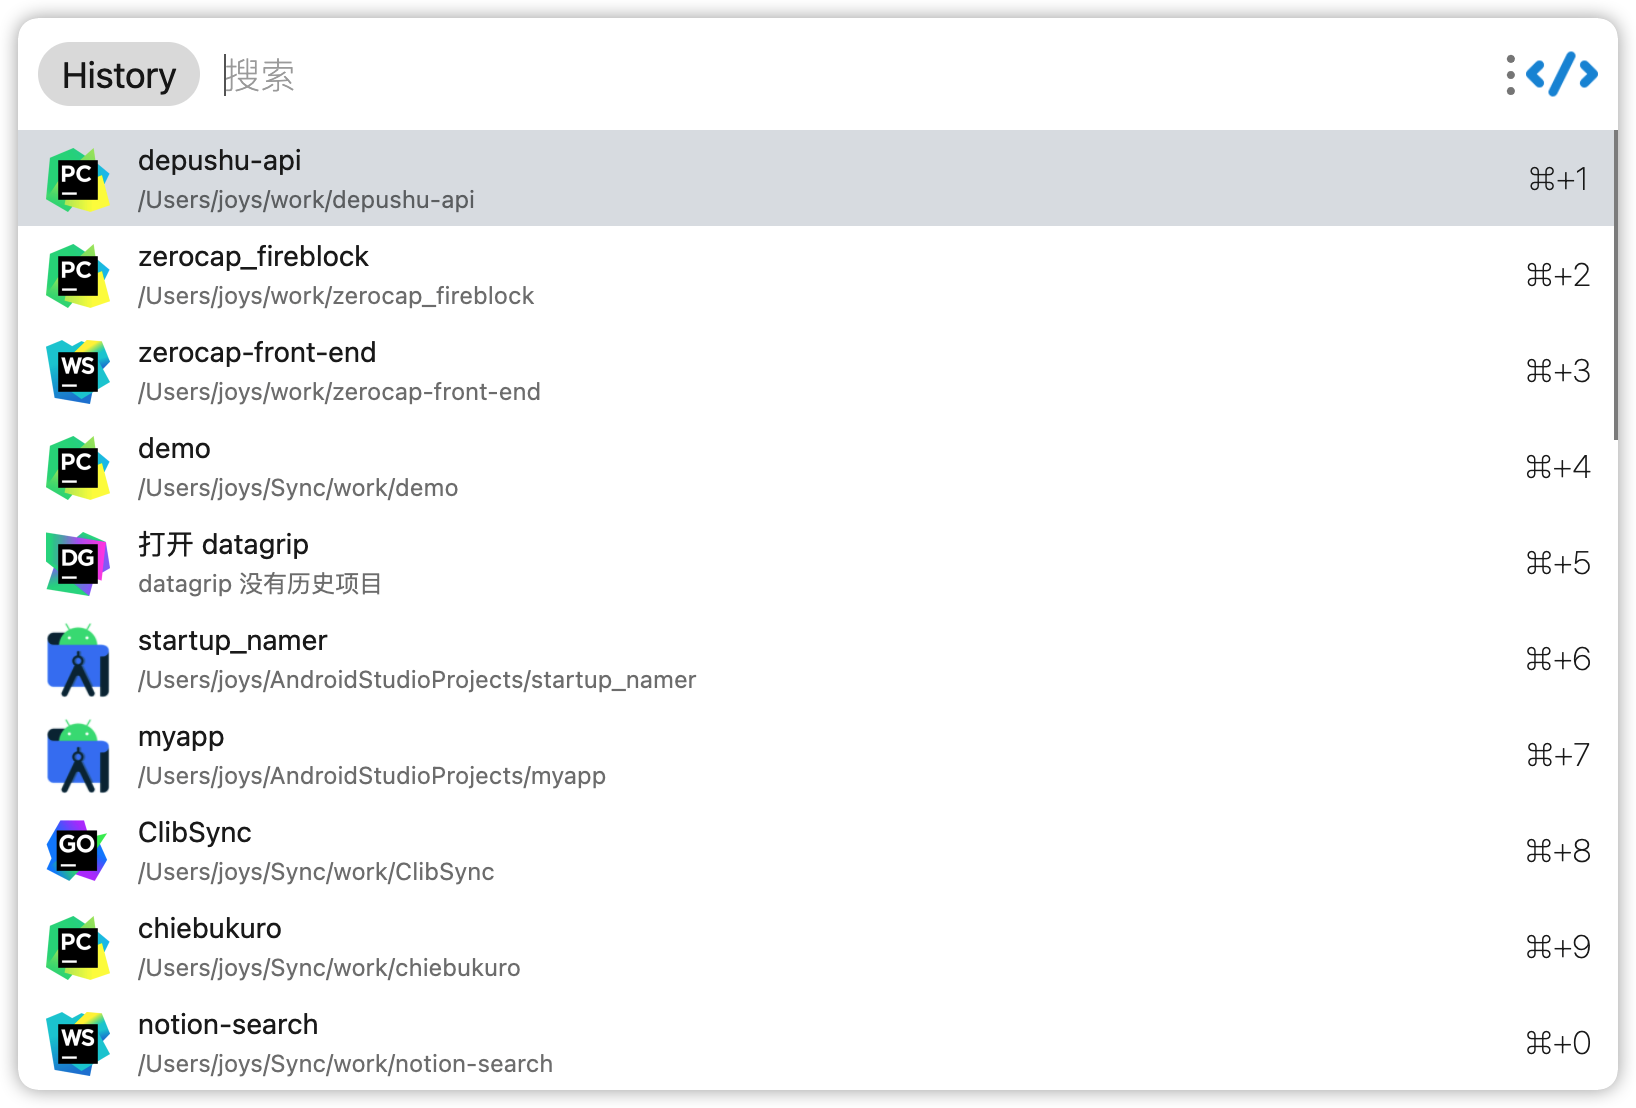The height and width of the screenshot is (1108, 1636).
Task: Click the PyCharm icon beside zerocap_fireblock
Action: 78,276
